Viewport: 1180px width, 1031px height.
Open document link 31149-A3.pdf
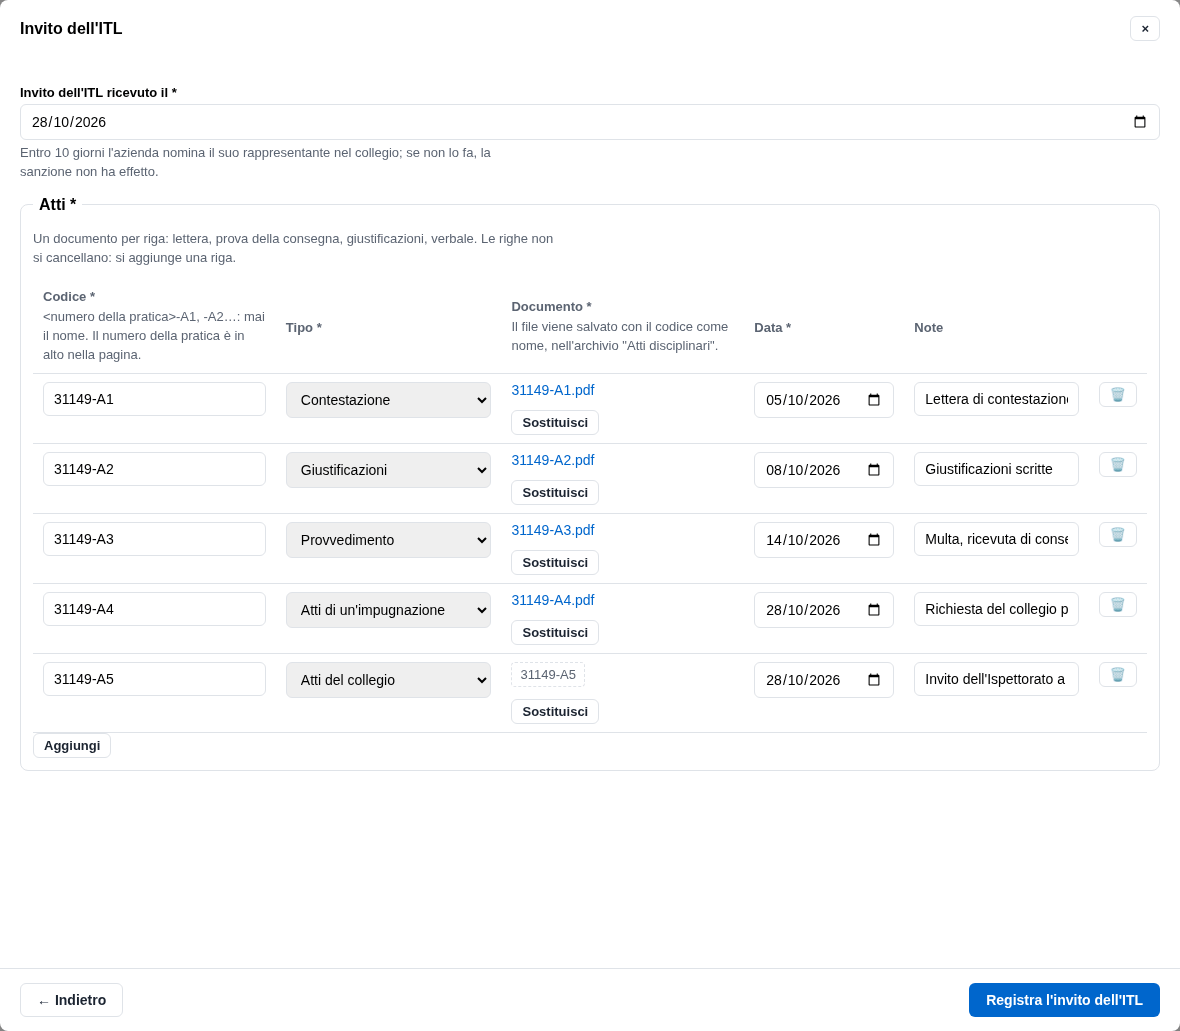[x=553, y=531]
